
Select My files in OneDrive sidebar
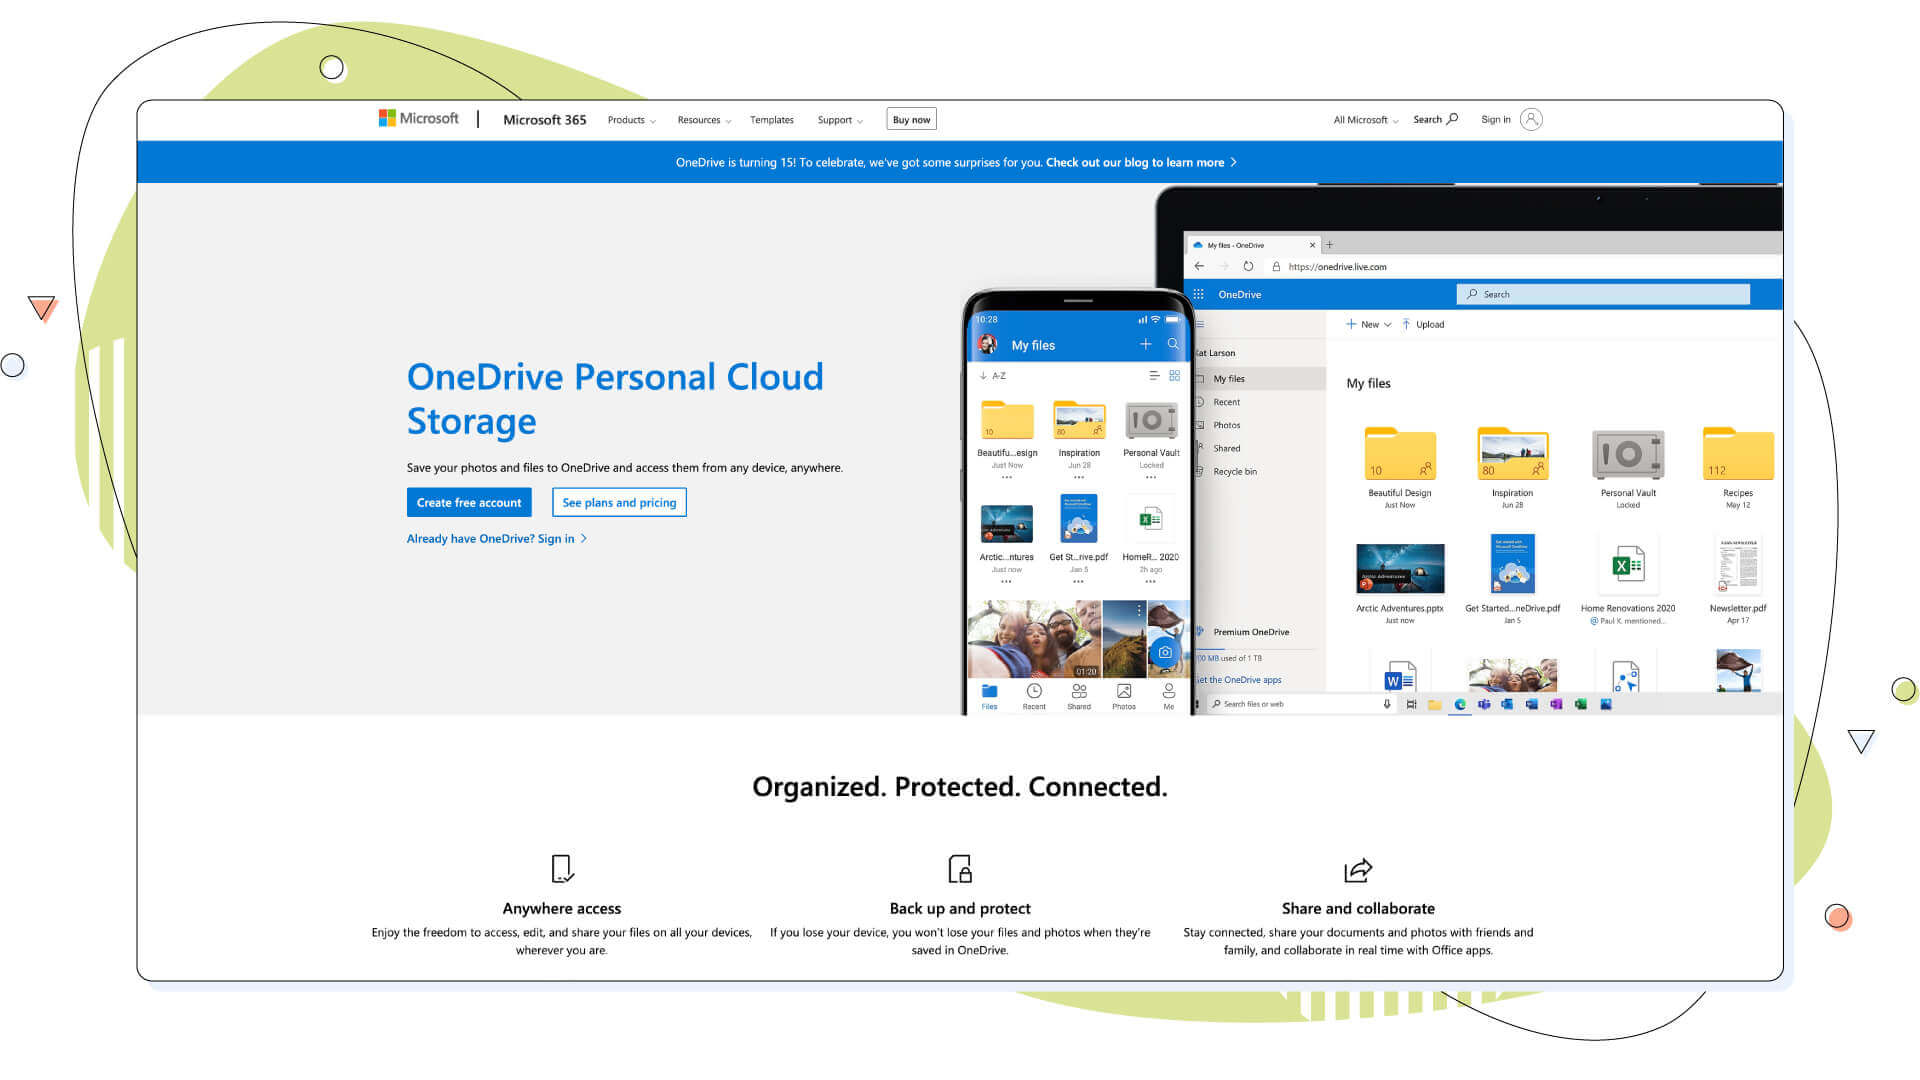[x=1261, y=379]
